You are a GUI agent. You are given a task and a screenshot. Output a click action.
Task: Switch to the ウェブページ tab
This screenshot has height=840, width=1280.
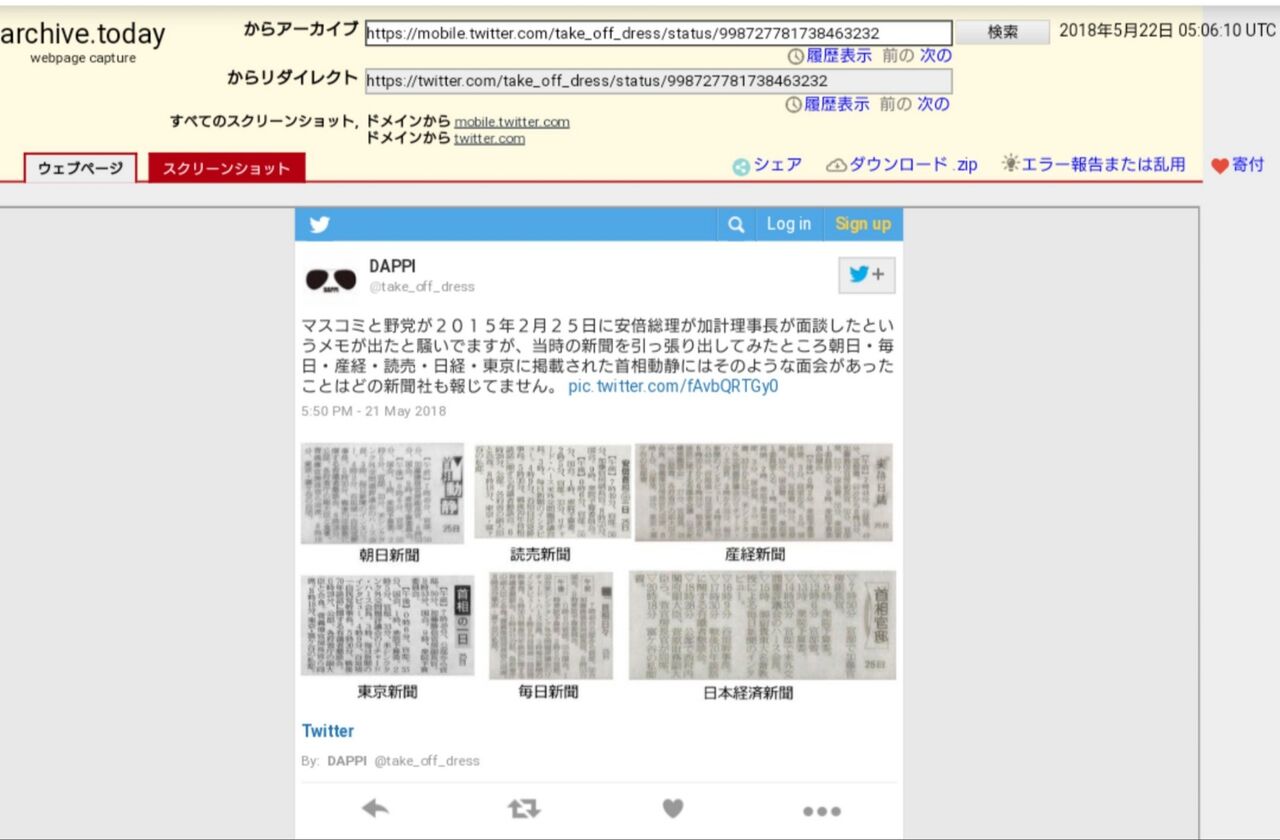click(81, 168)
